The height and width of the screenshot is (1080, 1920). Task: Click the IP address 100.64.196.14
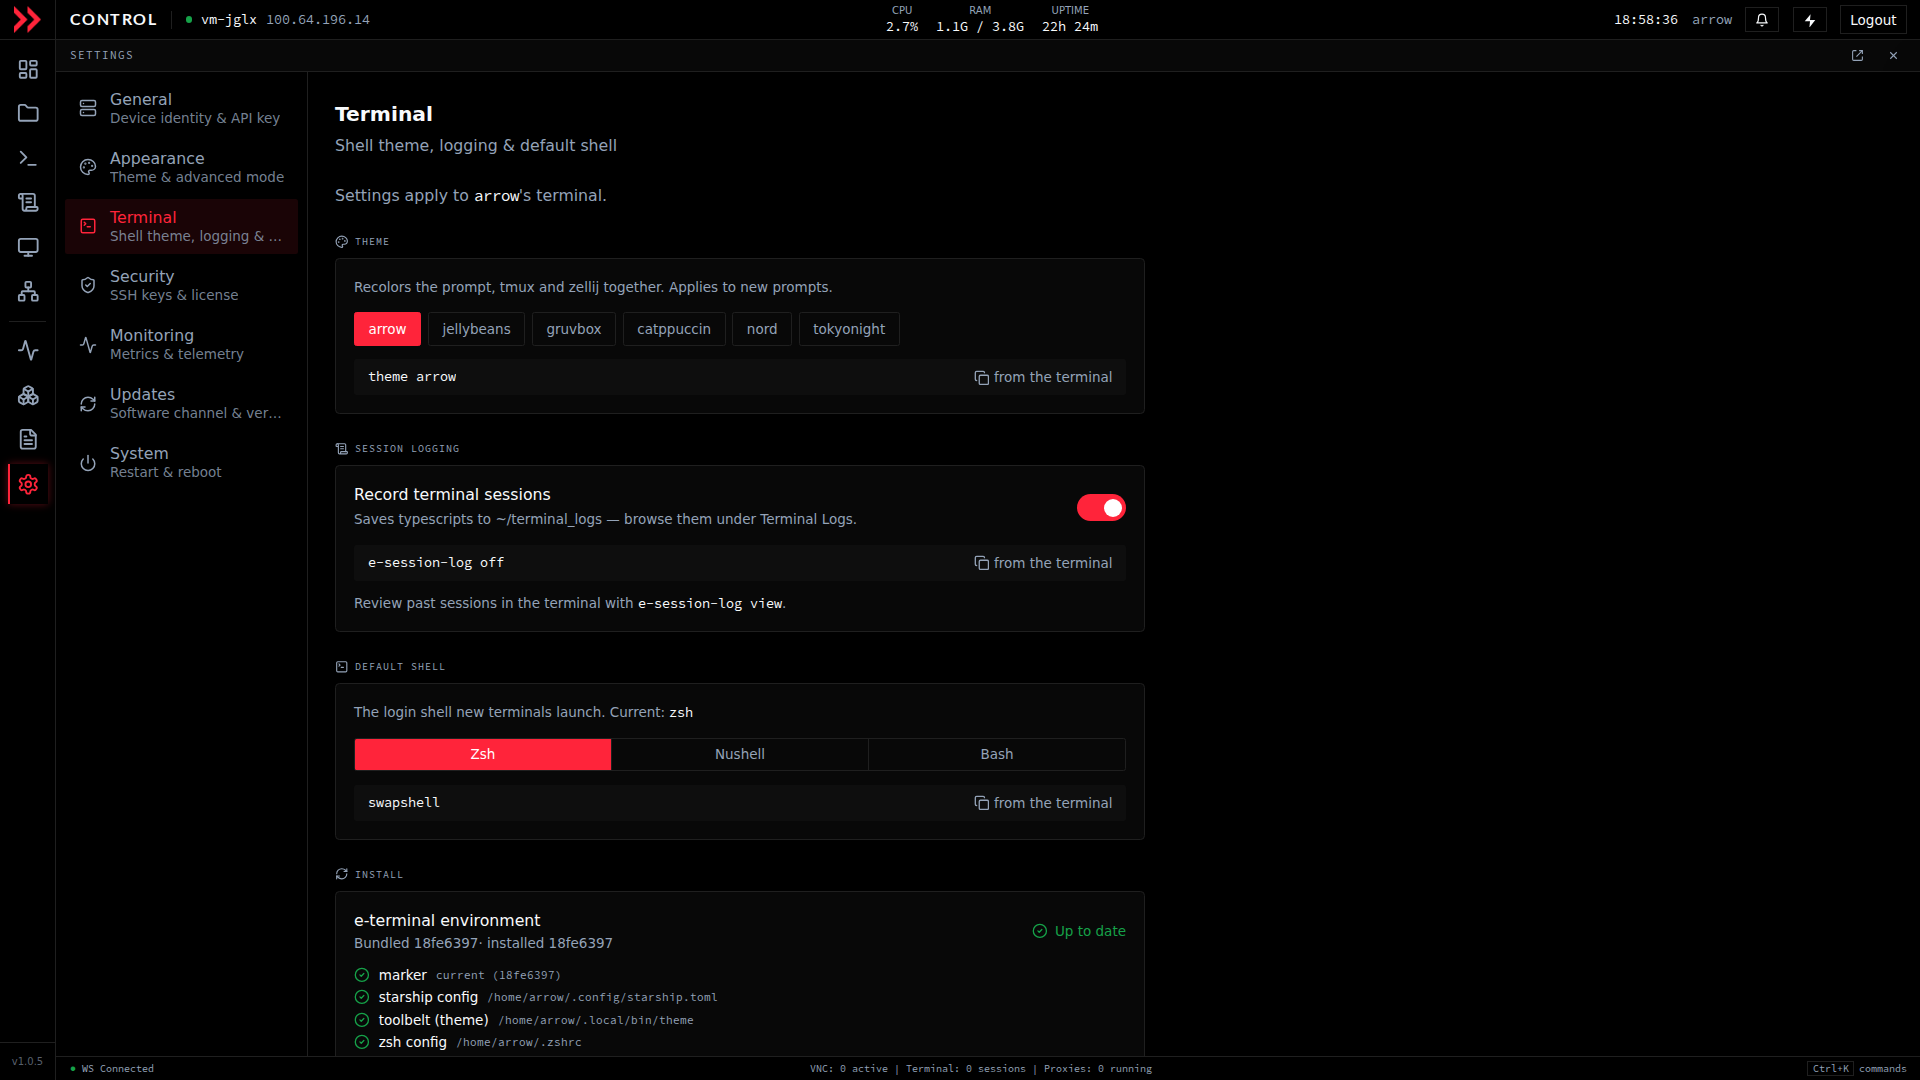tap(318, 20)
